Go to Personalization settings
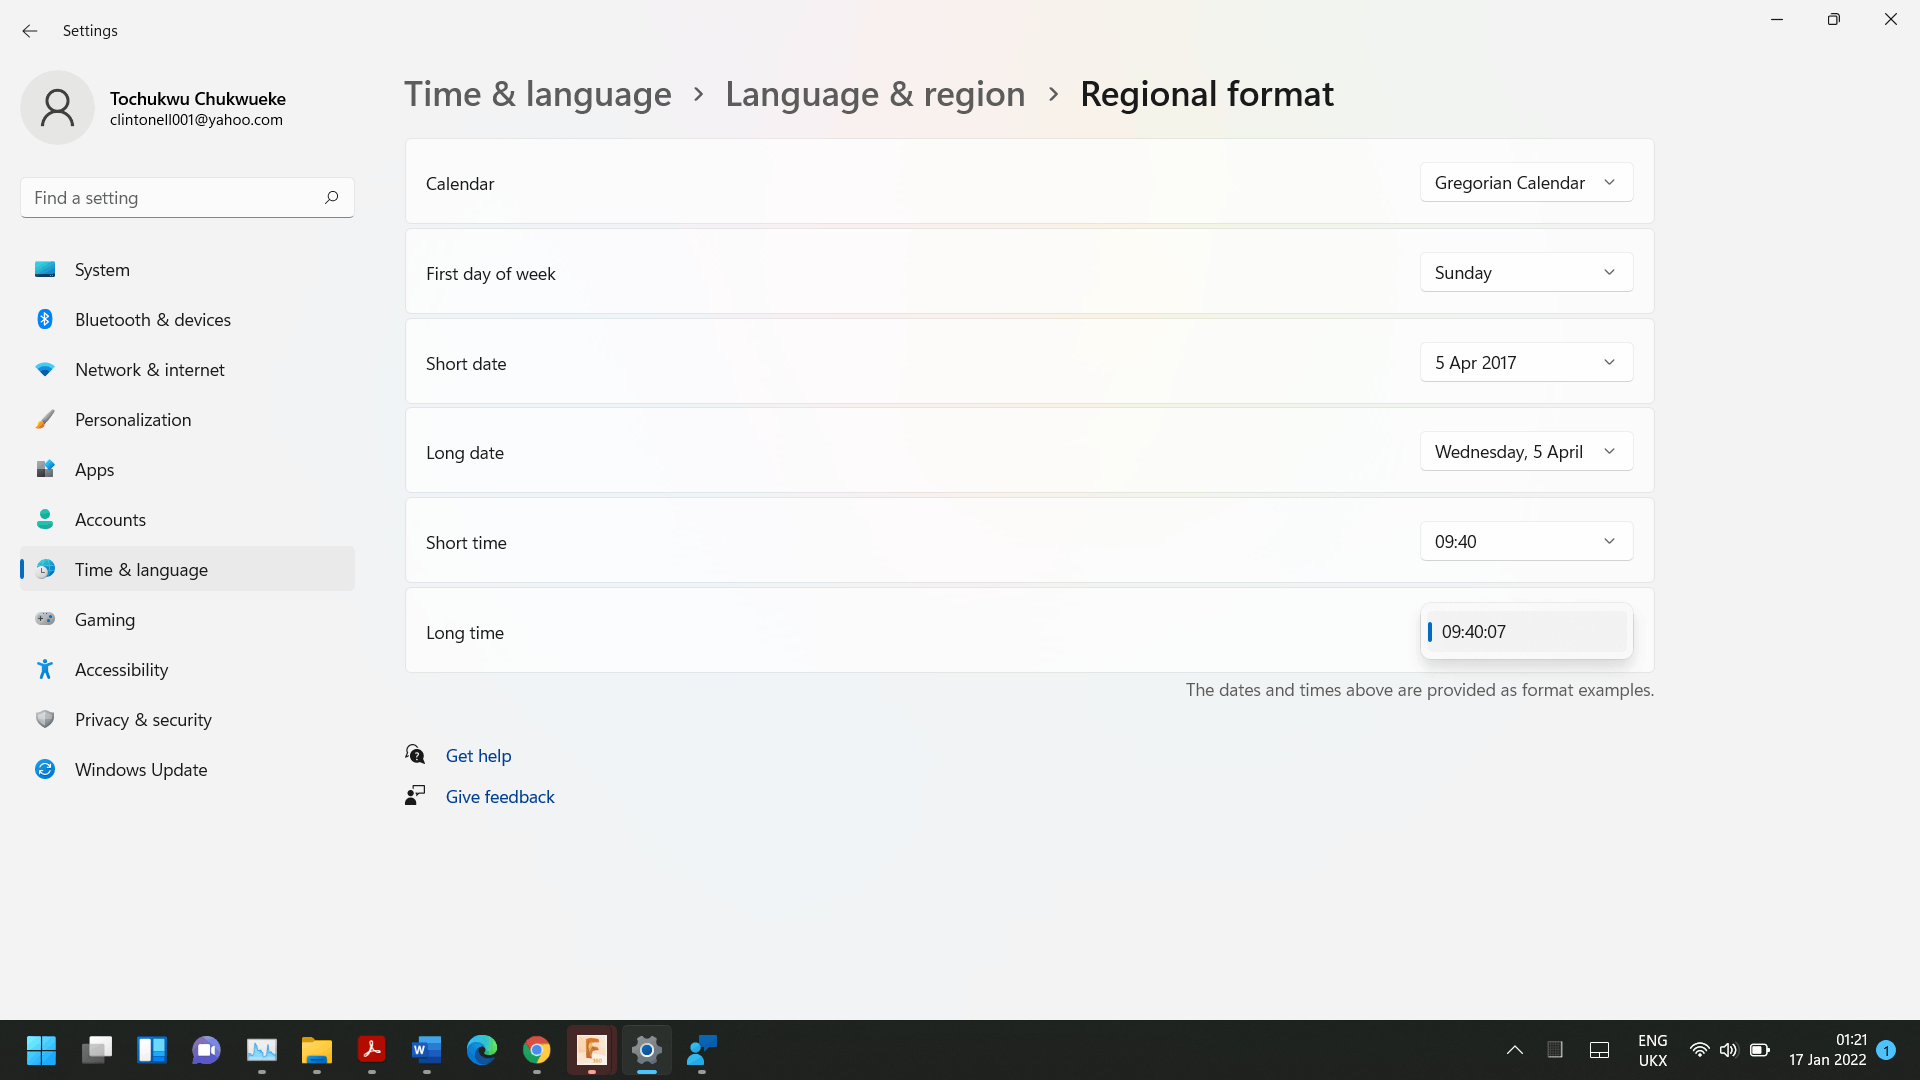The width and height of the screenshot is (1920, 1080). [x=132, y=420]
